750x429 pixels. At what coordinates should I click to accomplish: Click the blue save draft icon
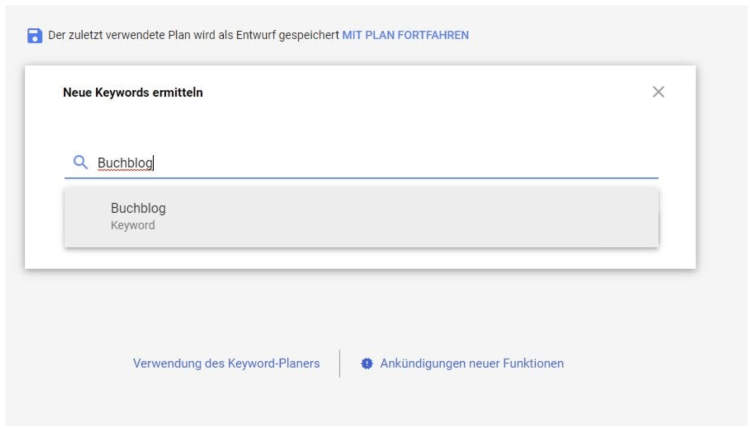[x=34, y=35]
